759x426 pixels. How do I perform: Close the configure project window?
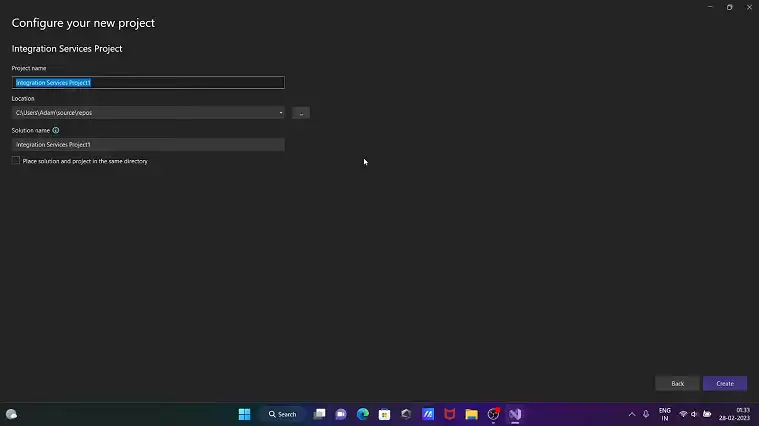(749, 7)
